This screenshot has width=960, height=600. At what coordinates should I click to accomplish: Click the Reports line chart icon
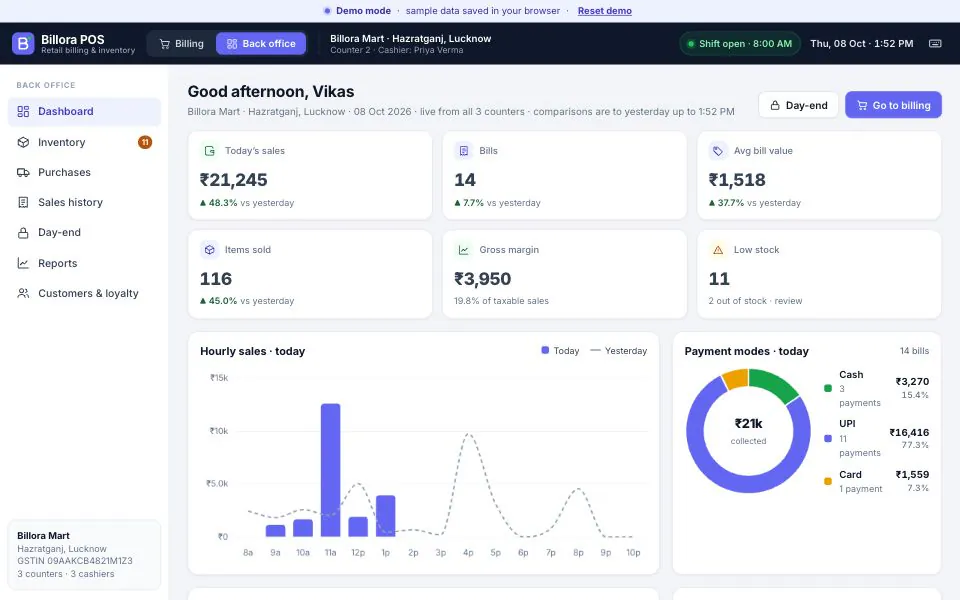[x=23, y=263]
